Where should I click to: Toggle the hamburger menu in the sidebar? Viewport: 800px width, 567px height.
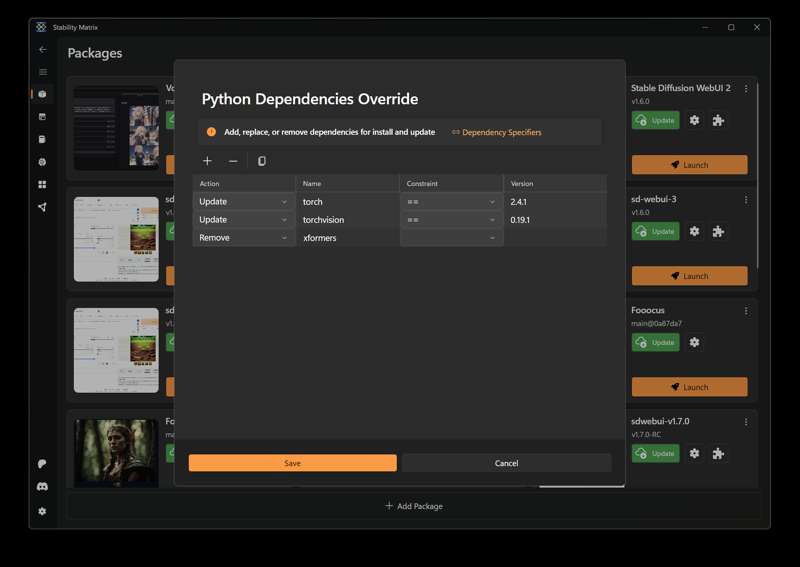click(42, 72)
